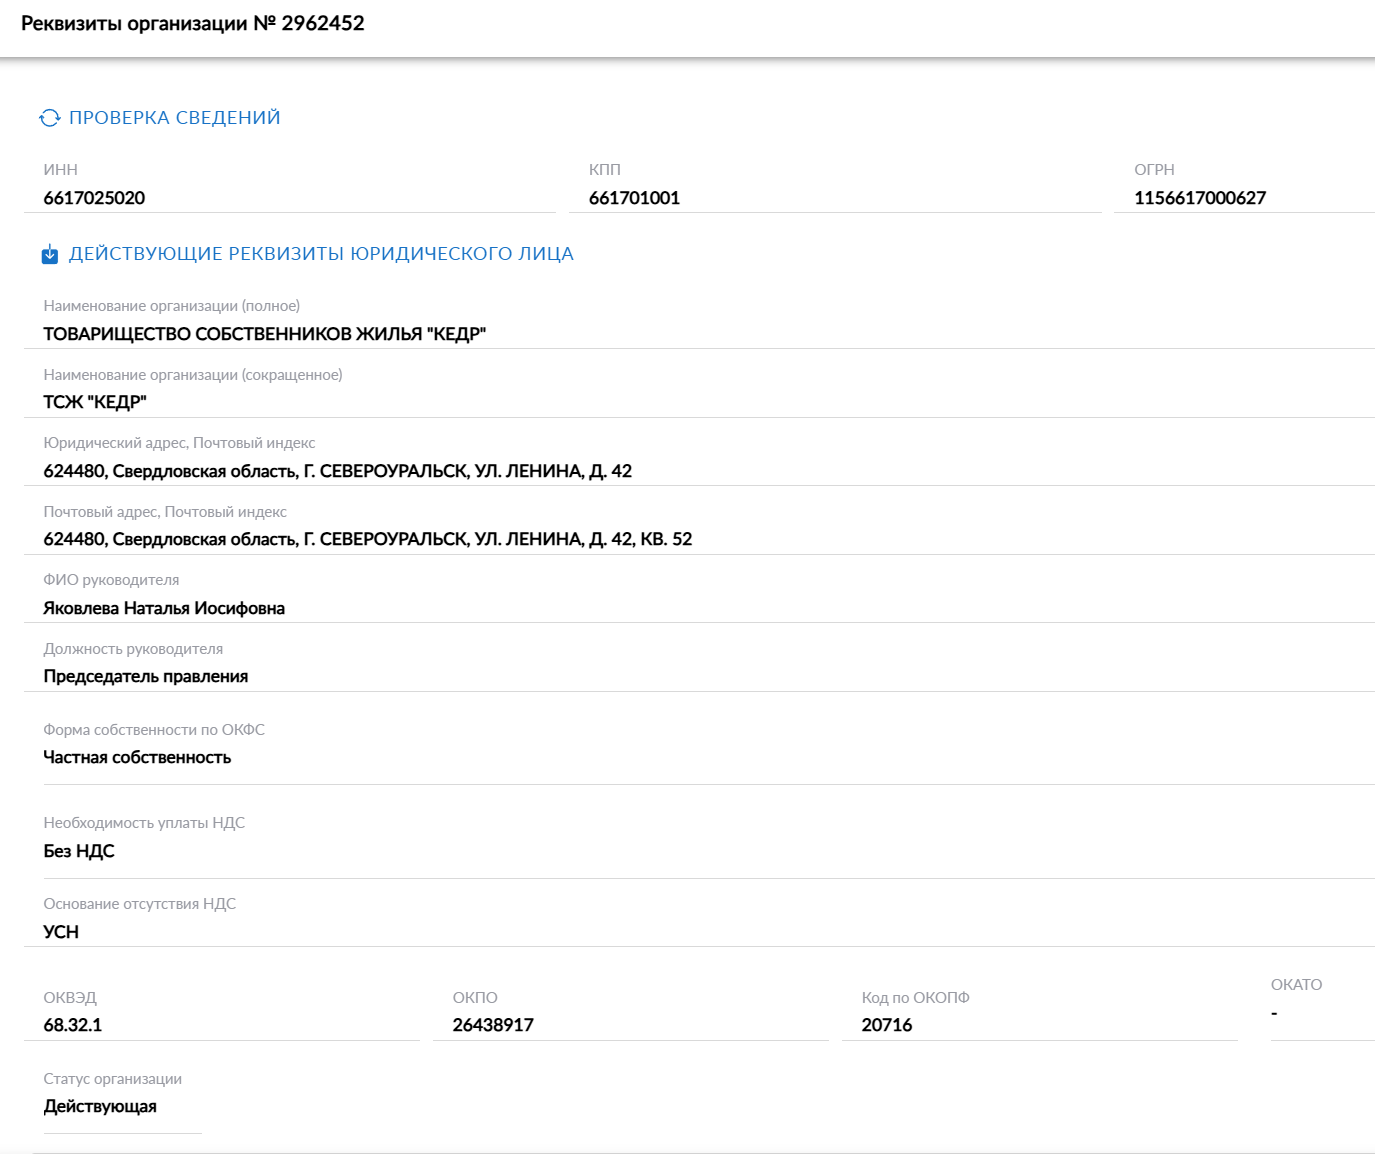Click the refresh icon beside Проверка сведений
Viewport: 1375px width, 1154px height.
50,118
